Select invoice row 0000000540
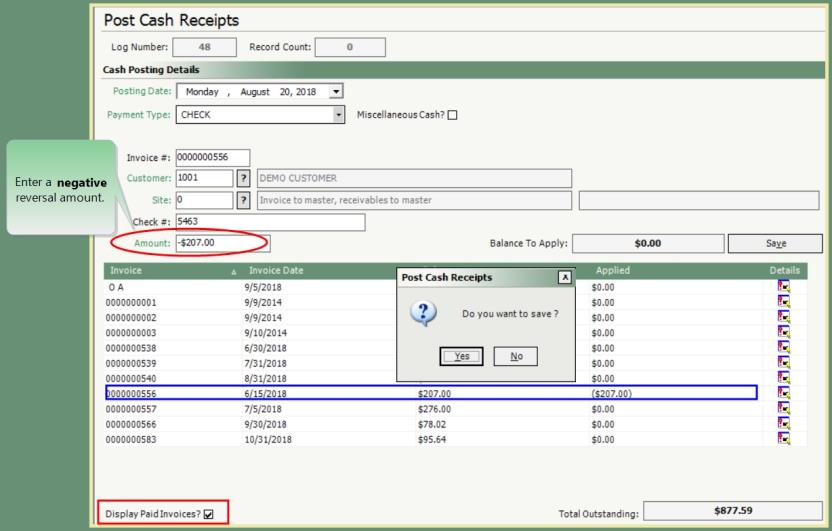Image resolution: width=832 pixels, height=531 pixels. pyautogui.click(x=250, y=378)
